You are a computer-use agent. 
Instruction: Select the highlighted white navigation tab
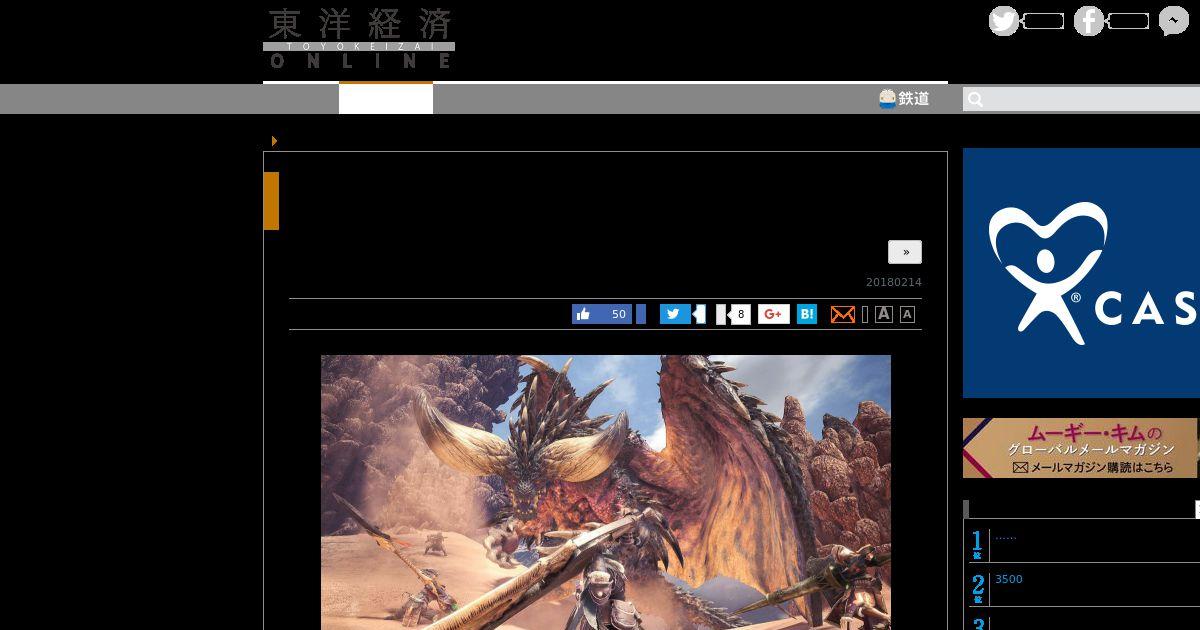click(386, 98)
